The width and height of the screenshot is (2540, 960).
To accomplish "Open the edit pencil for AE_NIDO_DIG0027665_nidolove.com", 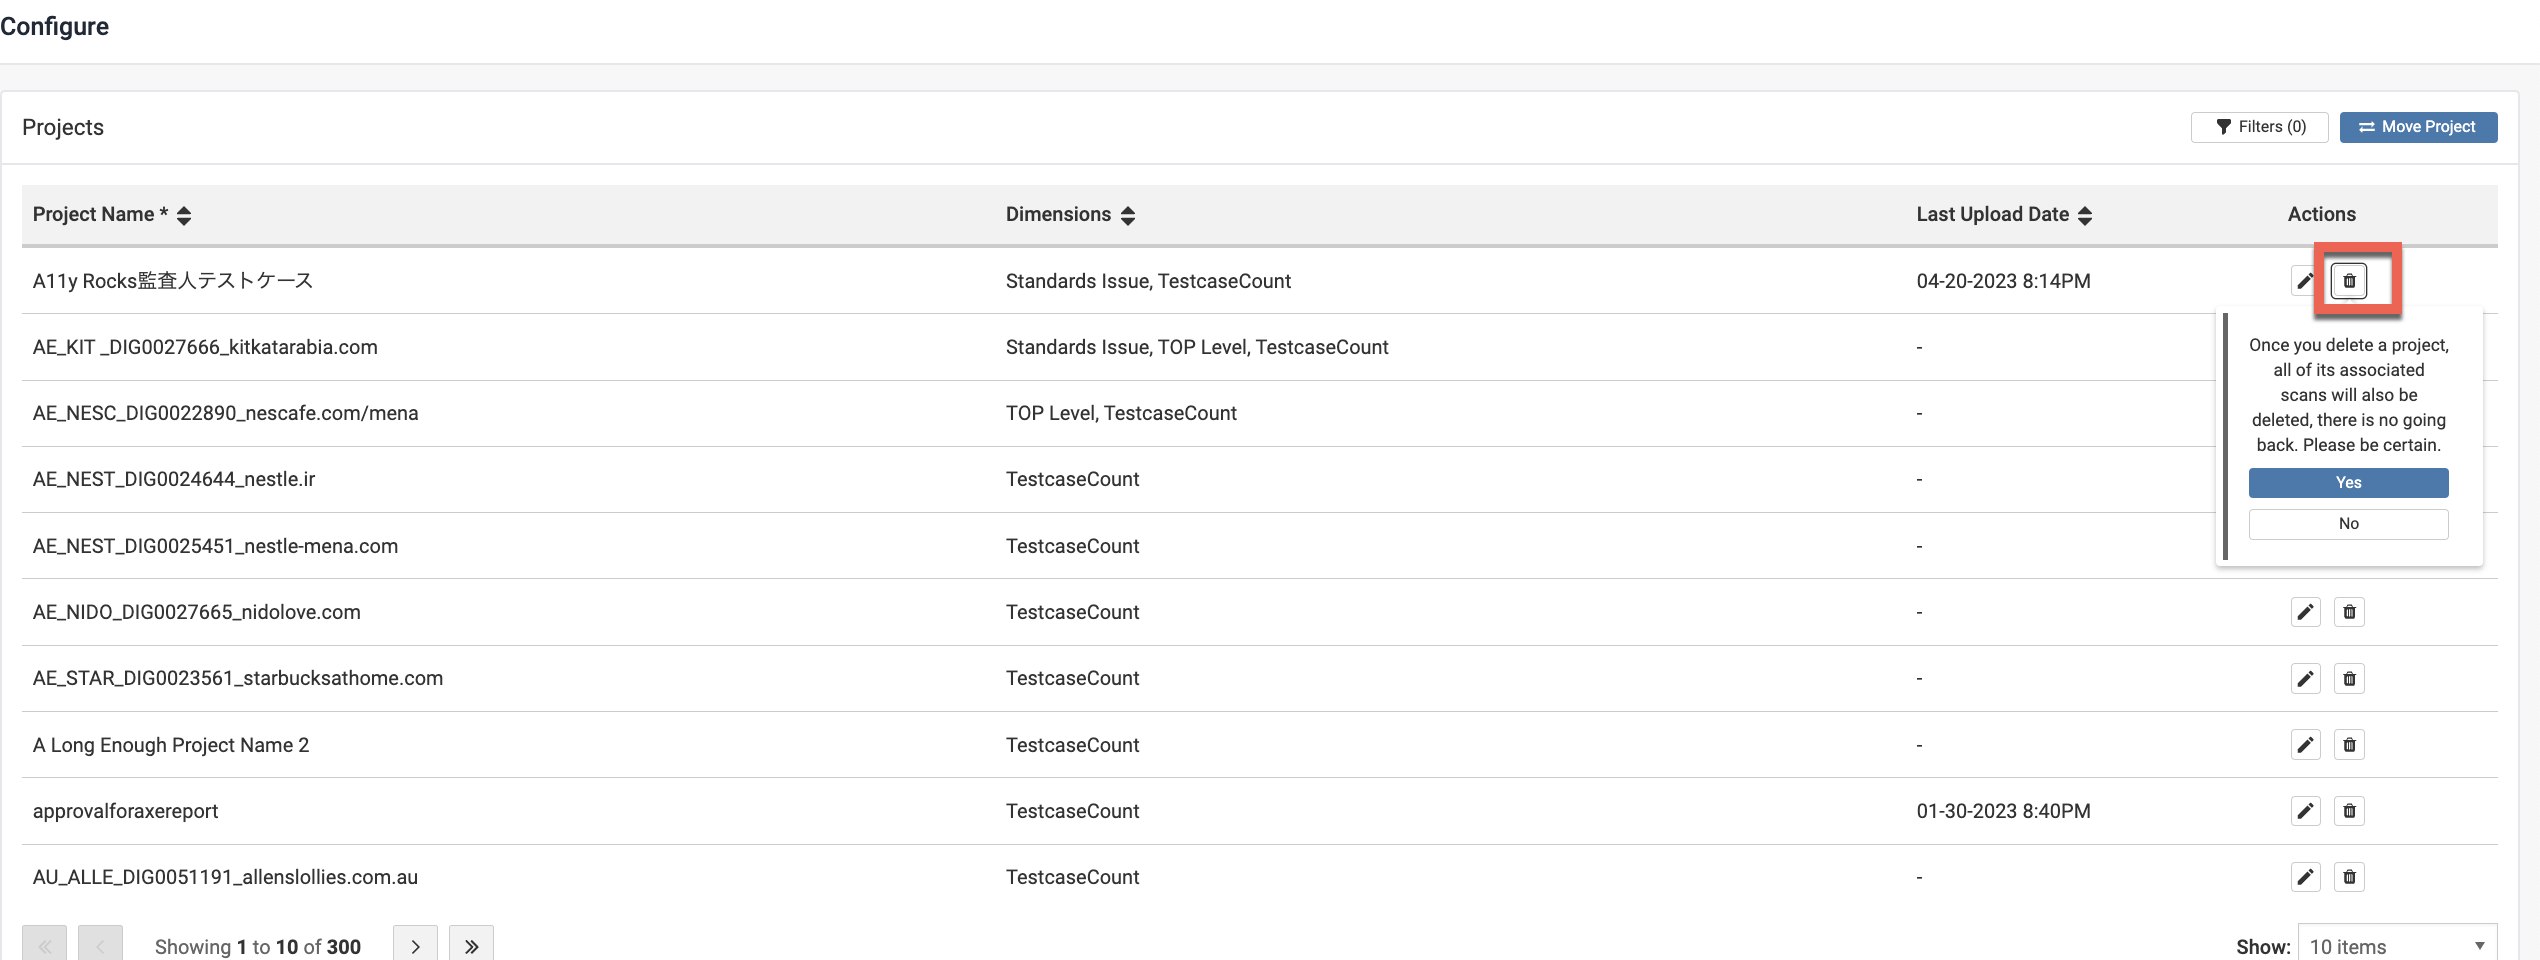I will click(2306, 612).
